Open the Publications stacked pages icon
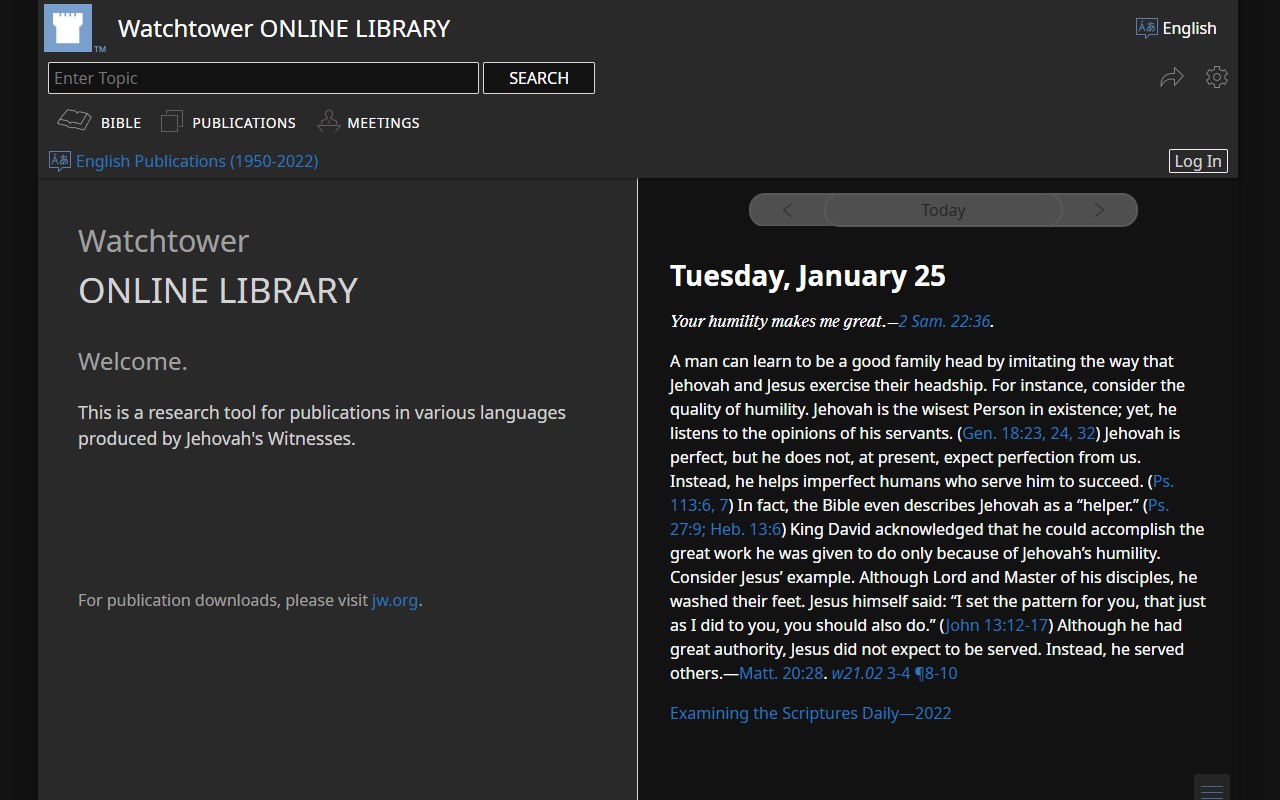Image resolution: width=1280 pixels, height=800 pixels. pos(172,121)
